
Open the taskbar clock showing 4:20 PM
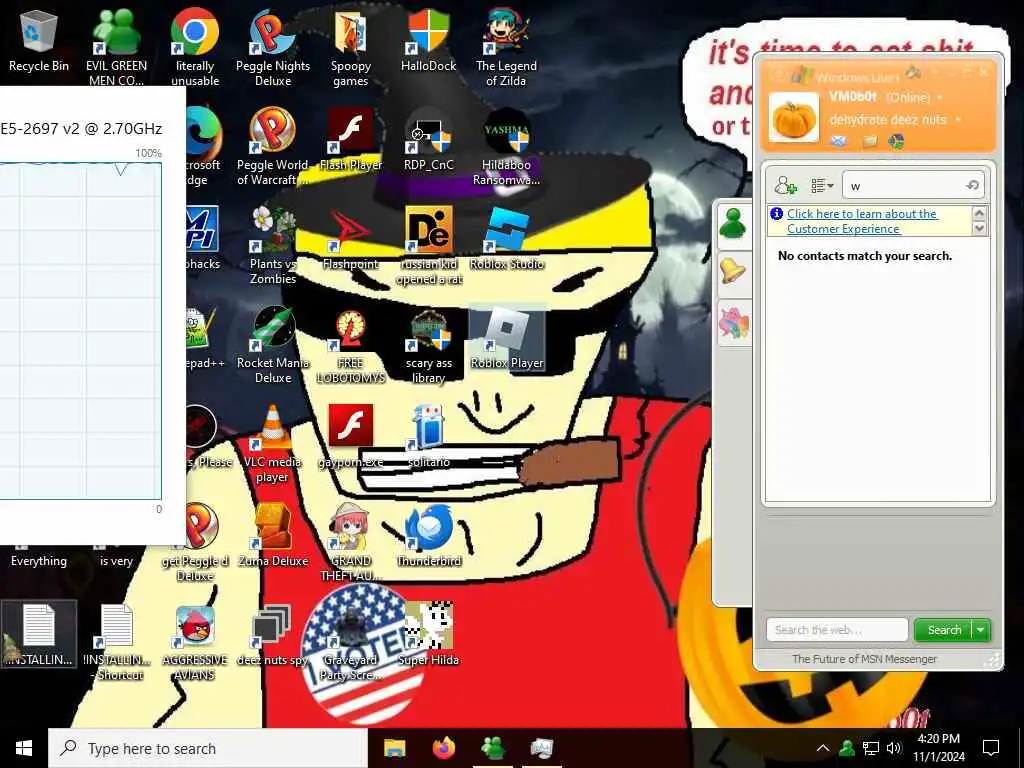click(x=938, y=748)
